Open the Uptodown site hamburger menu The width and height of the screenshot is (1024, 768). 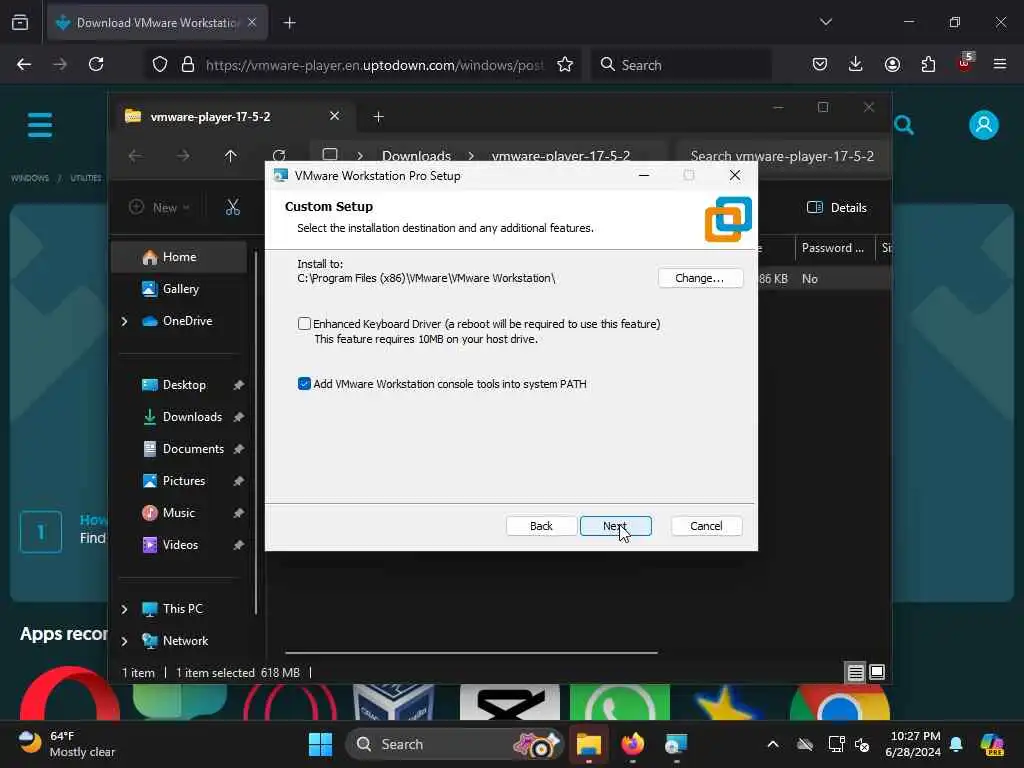40,125
